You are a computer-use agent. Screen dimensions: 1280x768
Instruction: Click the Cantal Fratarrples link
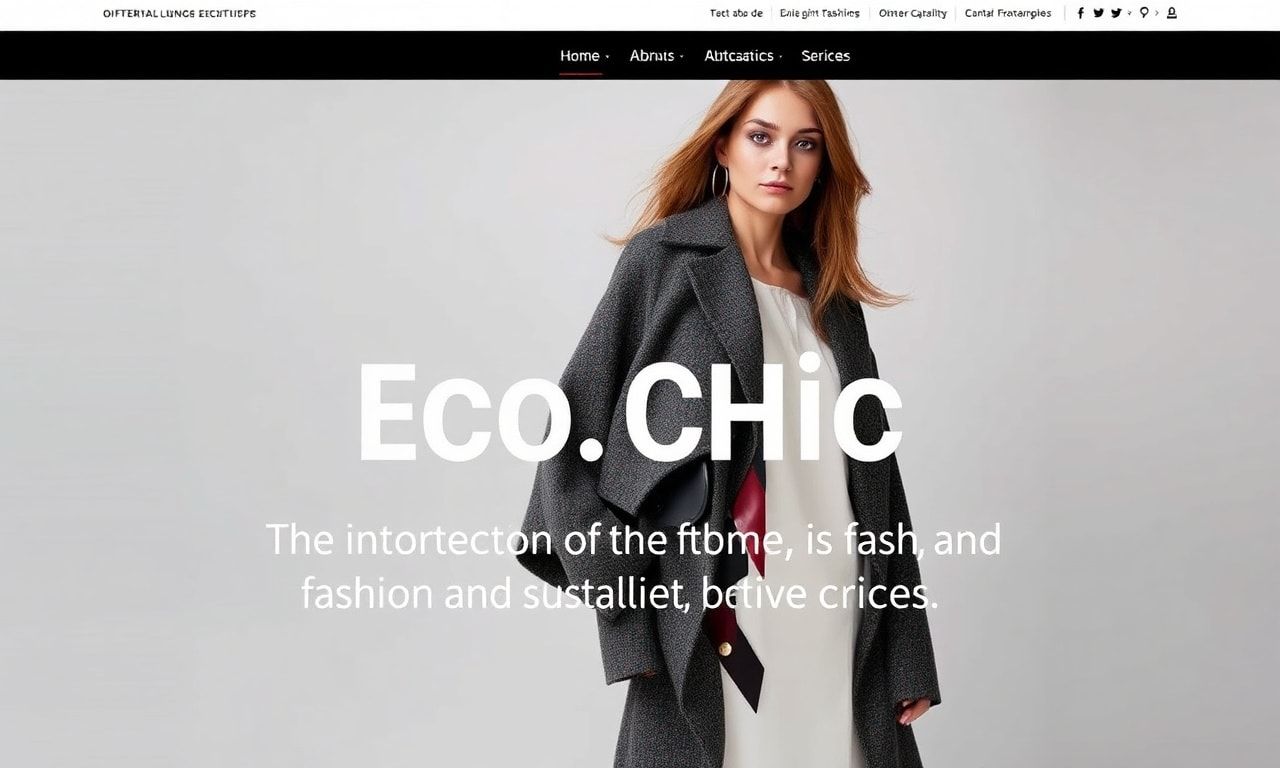(1008, 13)
